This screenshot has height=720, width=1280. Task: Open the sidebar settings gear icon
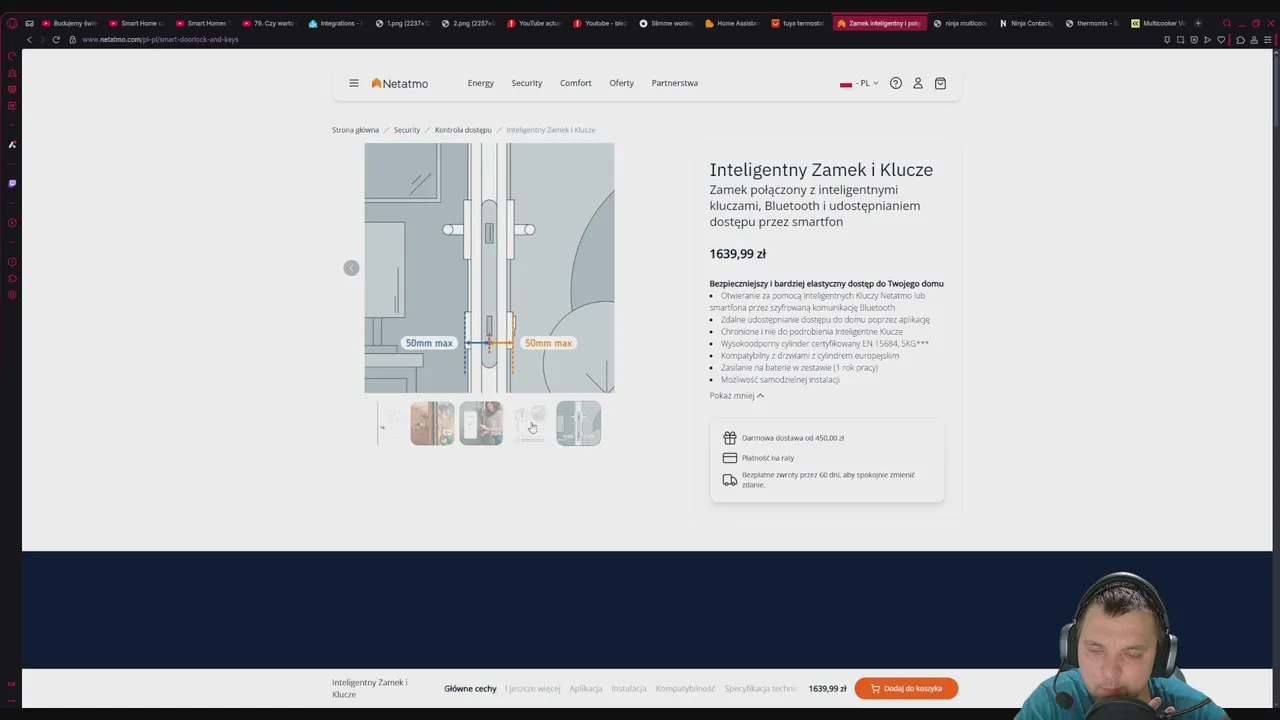pos(12,295)
